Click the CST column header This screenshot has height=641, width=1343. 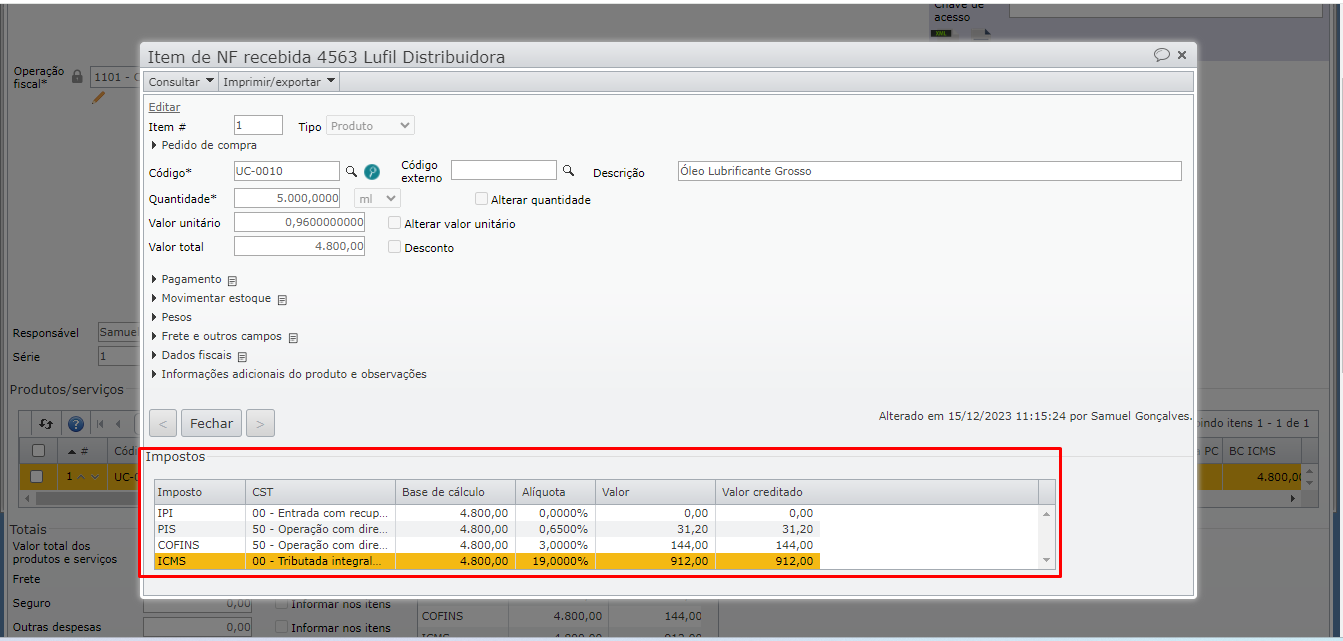pos(321,492)
